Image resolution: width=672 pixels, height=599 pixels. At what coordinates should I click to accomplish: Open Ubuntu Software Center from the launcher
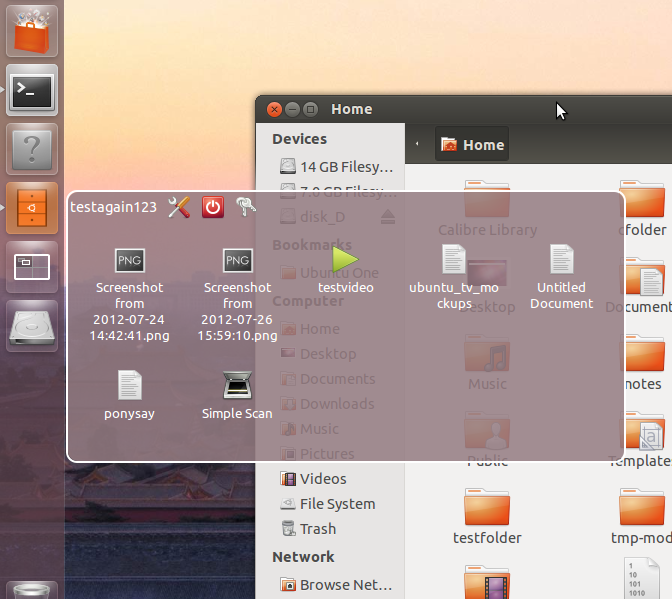(32, 31)
